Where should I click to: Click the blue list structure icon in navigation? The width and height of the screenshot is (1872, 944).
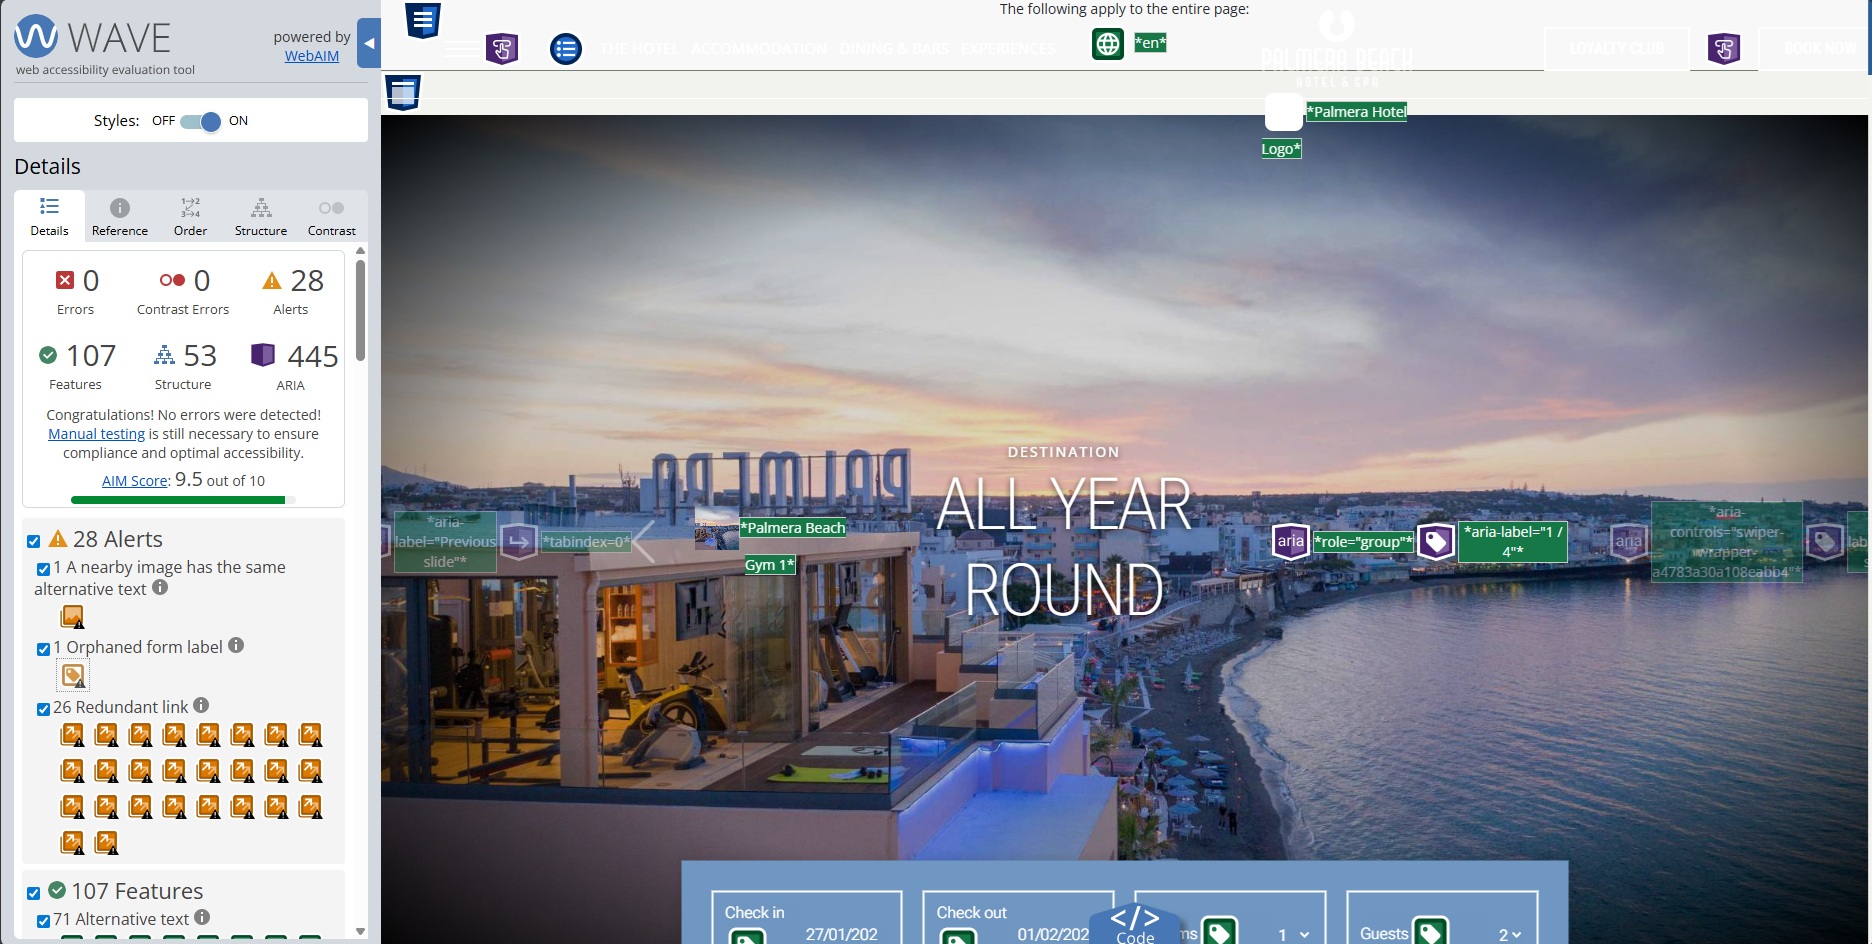coord(565,48)
